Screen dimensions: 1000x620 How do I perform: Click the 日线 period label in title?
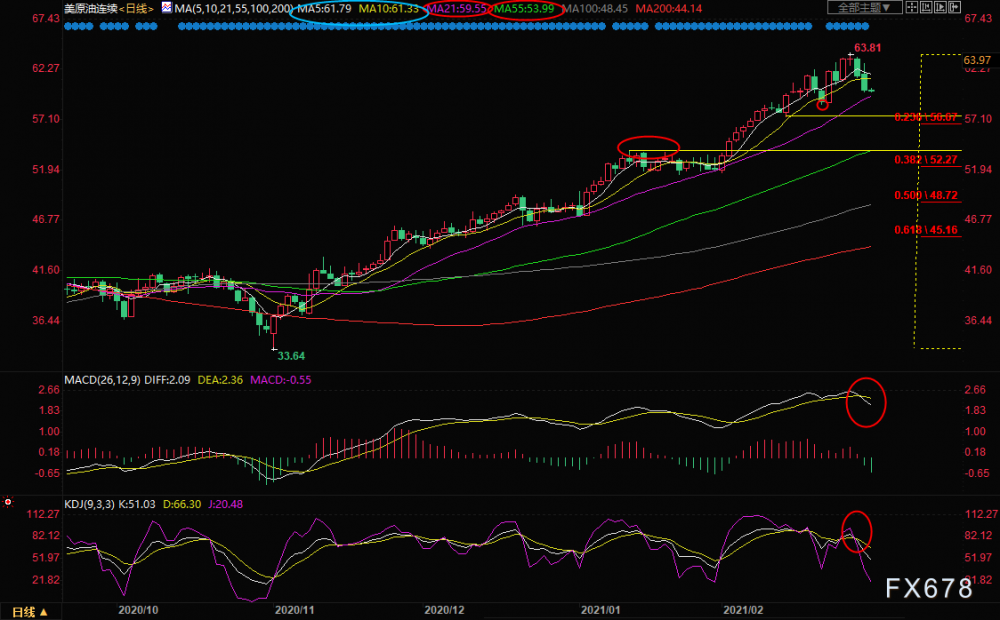136,9
